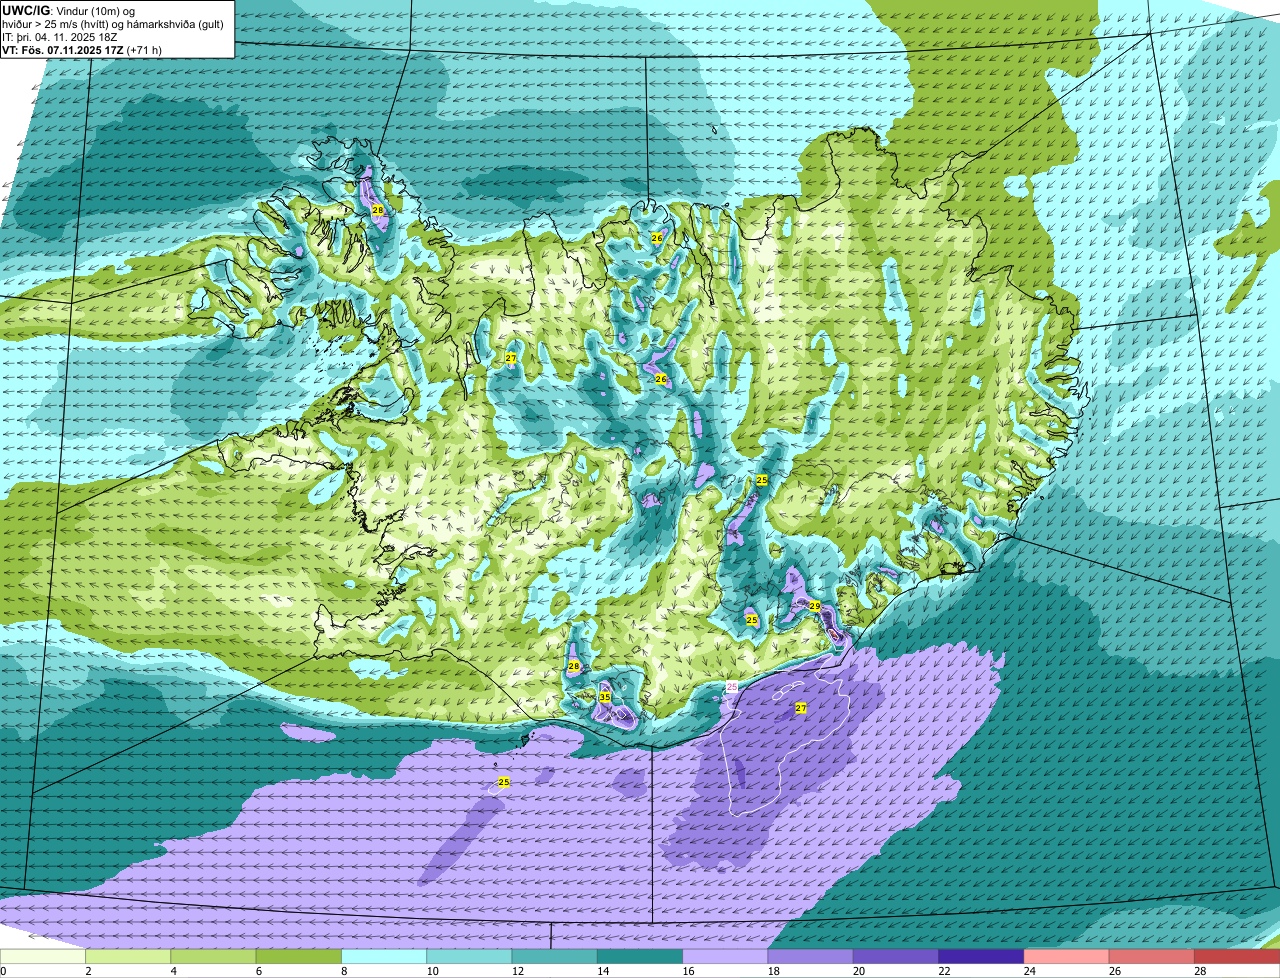Select the 'IT: þri. 04. 11. 2025 18Z' line

pyautogui.click(x=62, y=36)
